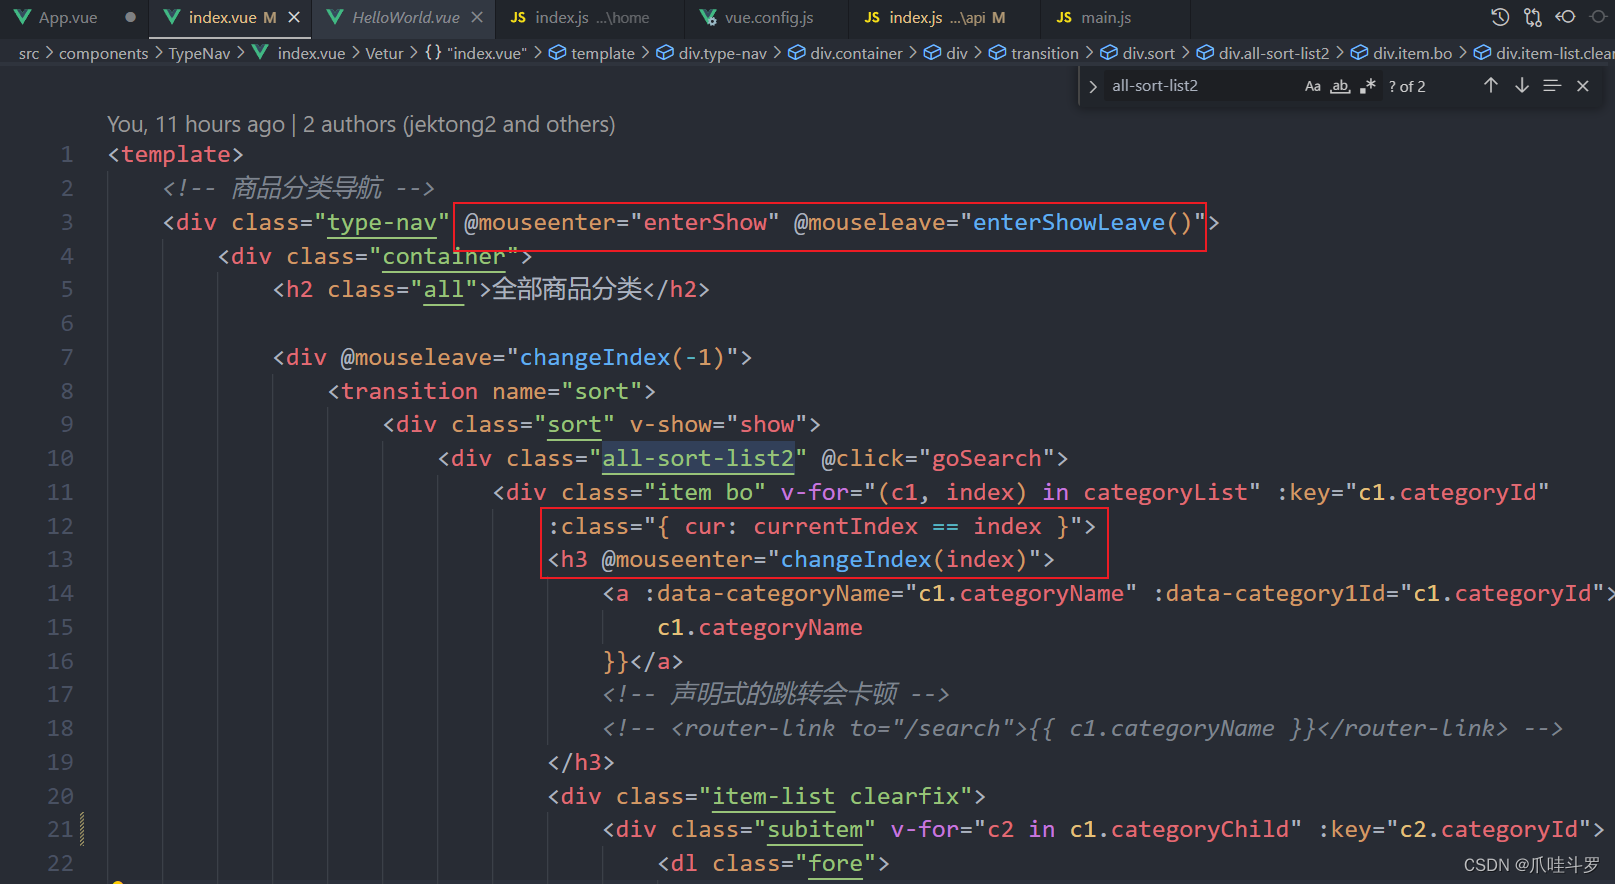Click the JS icon on main.js tab
The width and height of the screenshot is (1615, 884).
click(1064, 17)
